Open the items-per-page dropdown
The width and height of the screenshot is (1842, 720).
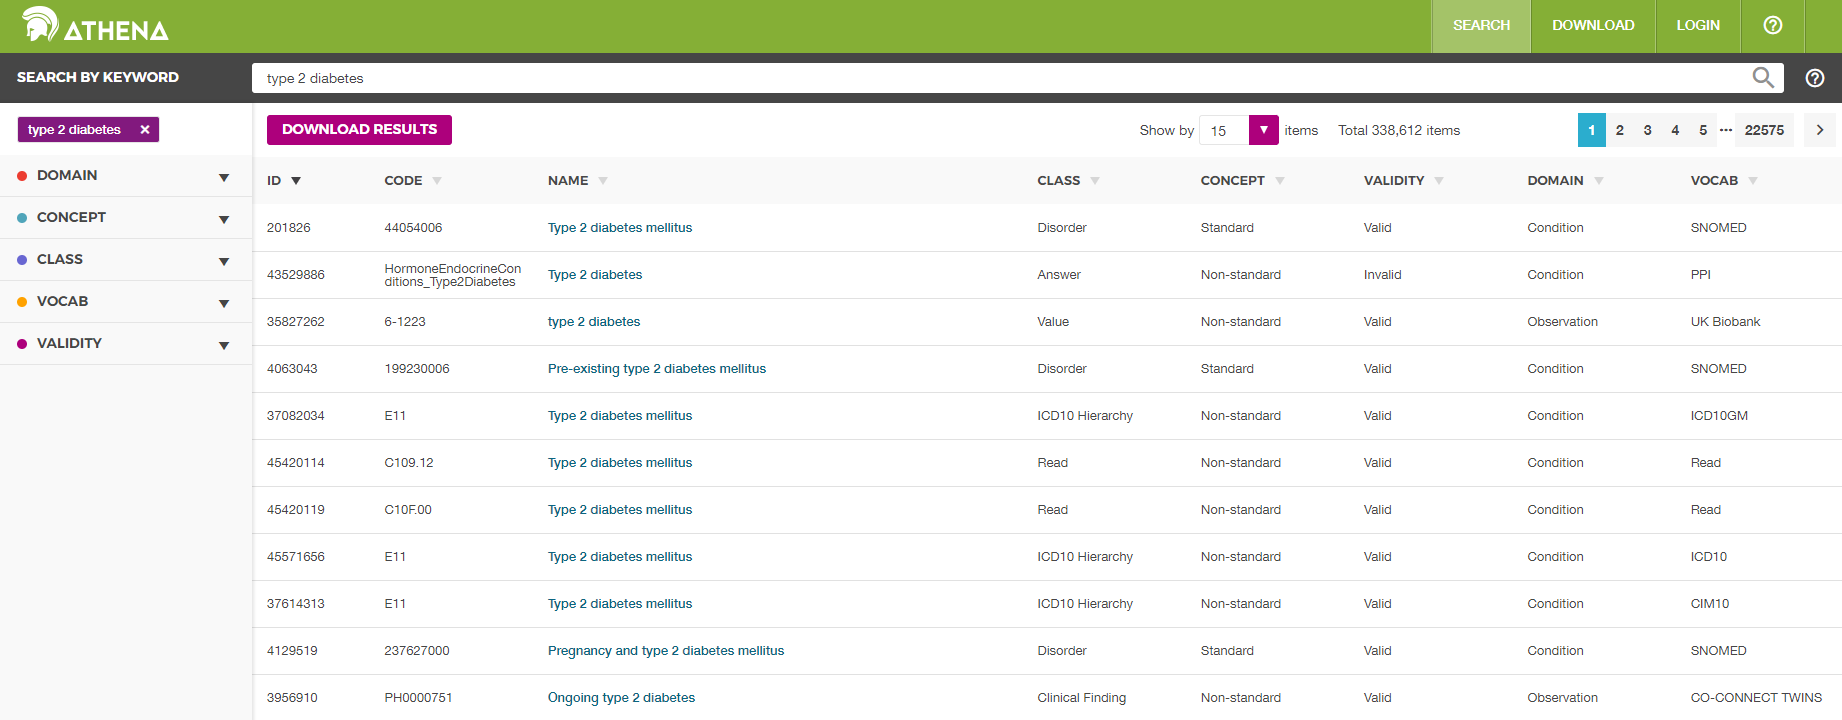point(1263,130)
